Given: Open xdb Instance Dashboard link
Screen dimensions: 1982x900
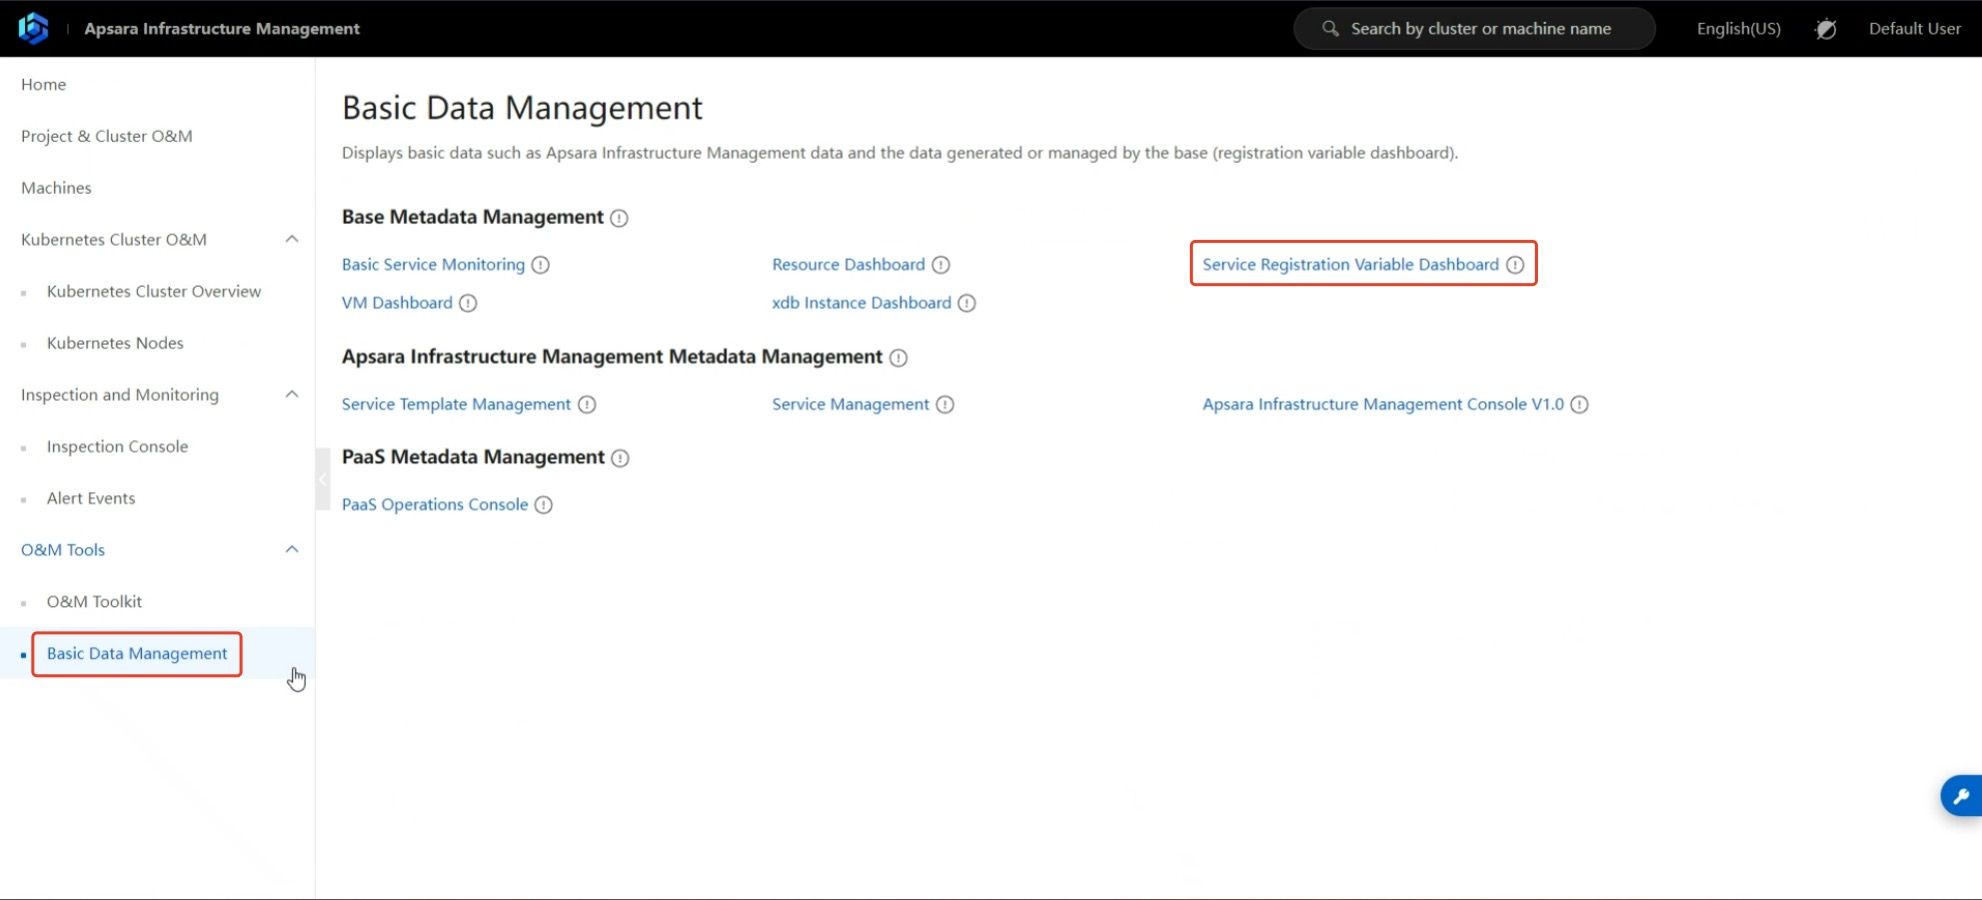Looking at the screenshot, I should (861, 303).
